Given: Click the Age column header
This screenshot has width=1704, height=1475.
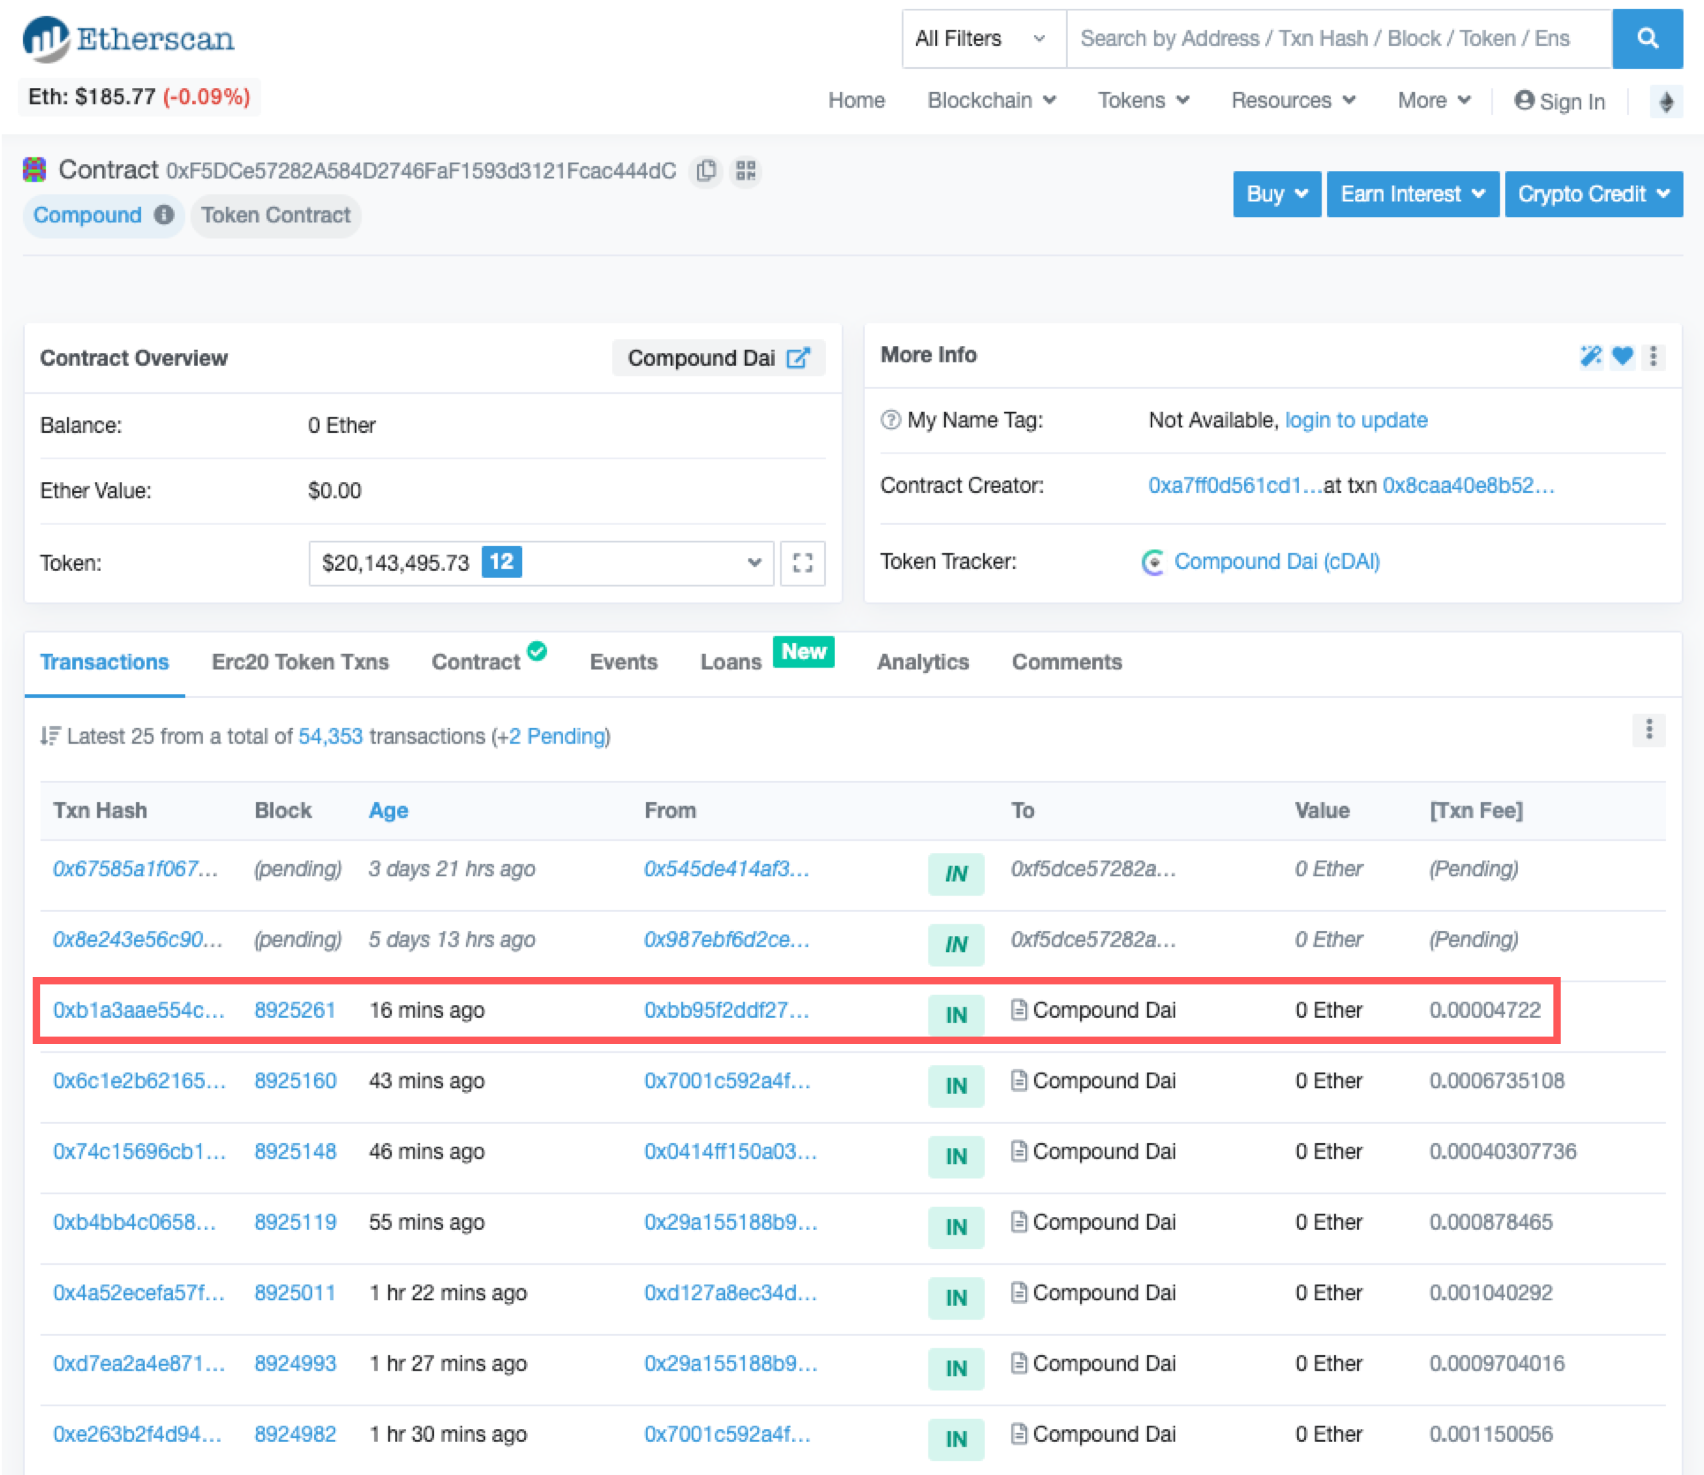Looking at the screenshot, I should point(388,811).
